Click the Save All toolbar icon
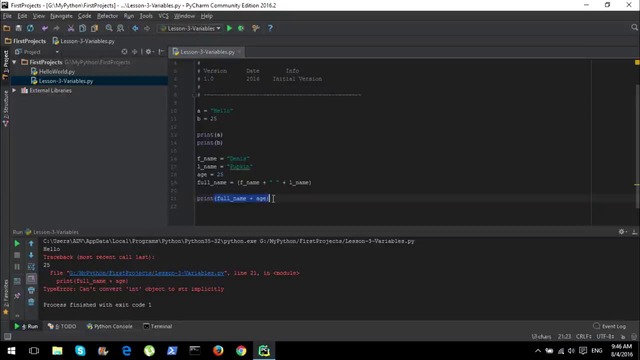Image resolution: width=640 pixels, height=360 pixels. click(x=18, y=28)
